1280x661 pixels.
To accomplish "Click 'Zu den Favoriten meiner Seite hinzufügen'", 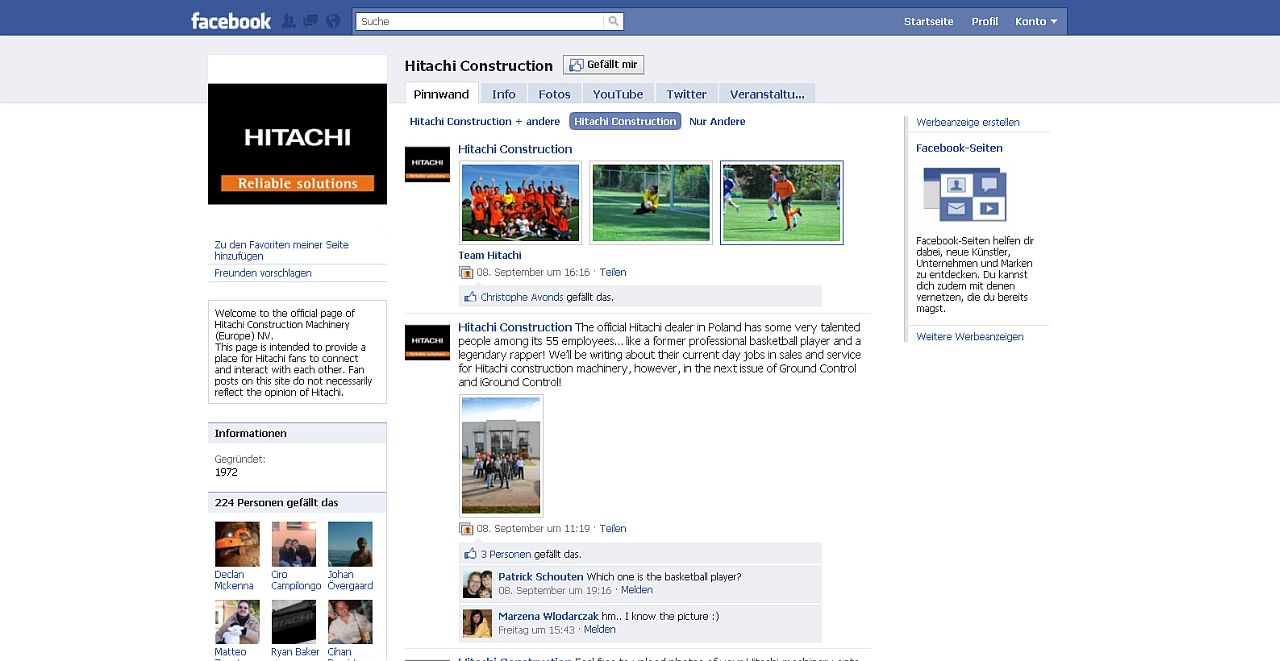I will point(281,250).
